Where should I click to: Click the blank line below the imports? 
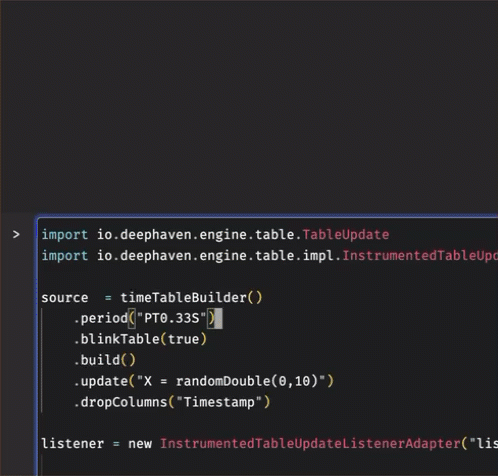(x=267, y=277)
